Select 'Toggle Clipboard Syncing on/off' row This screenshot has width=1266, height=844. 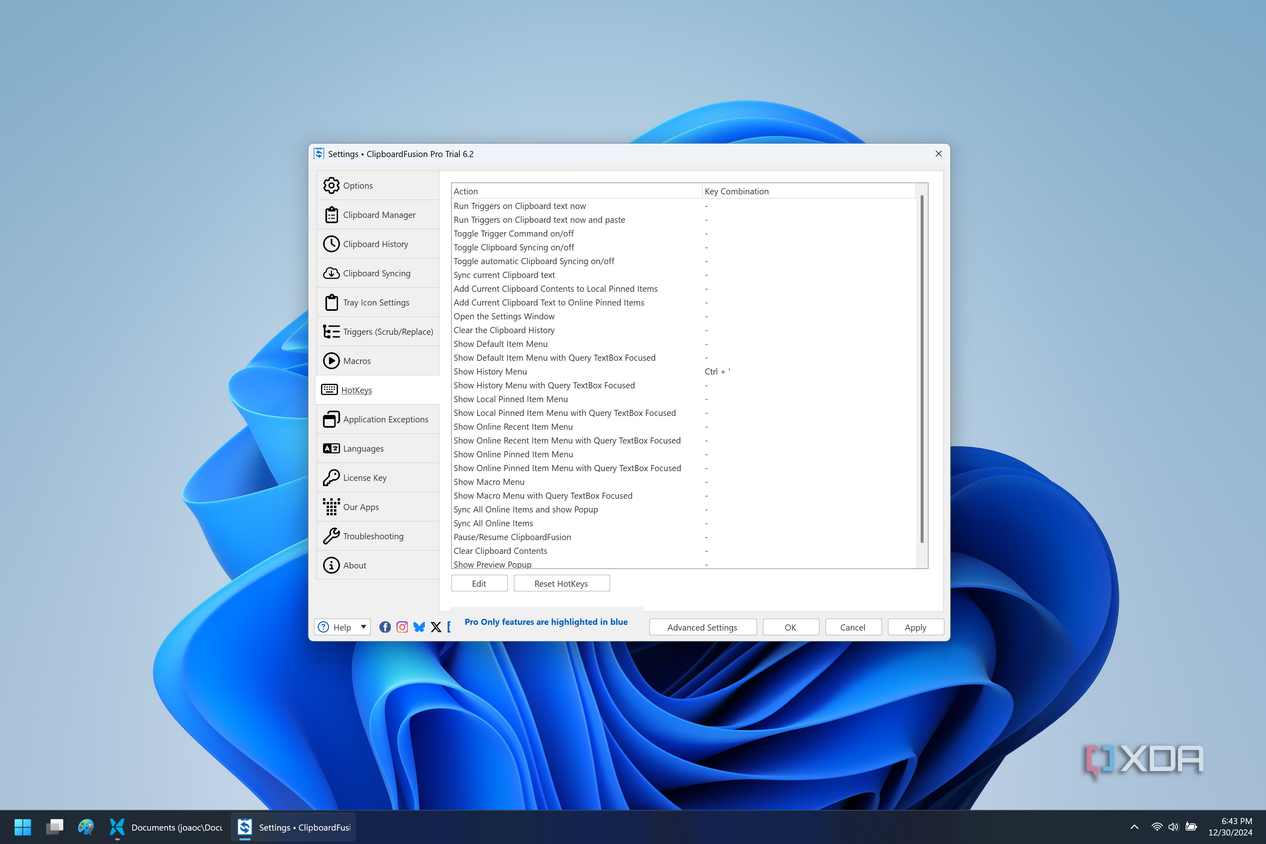[x=685, y=247]
